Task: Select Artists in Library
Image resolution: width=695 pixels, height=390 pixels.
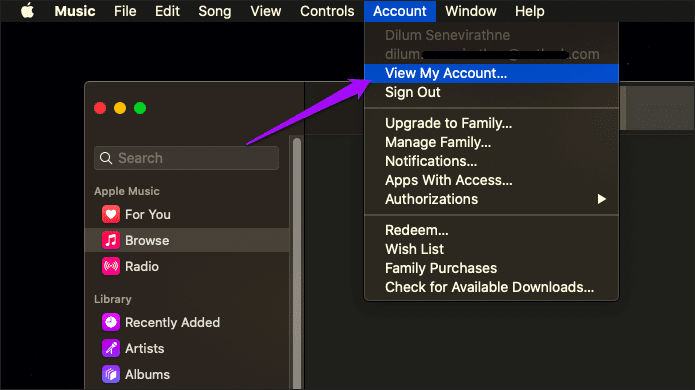Action: [x=187, y=348]
